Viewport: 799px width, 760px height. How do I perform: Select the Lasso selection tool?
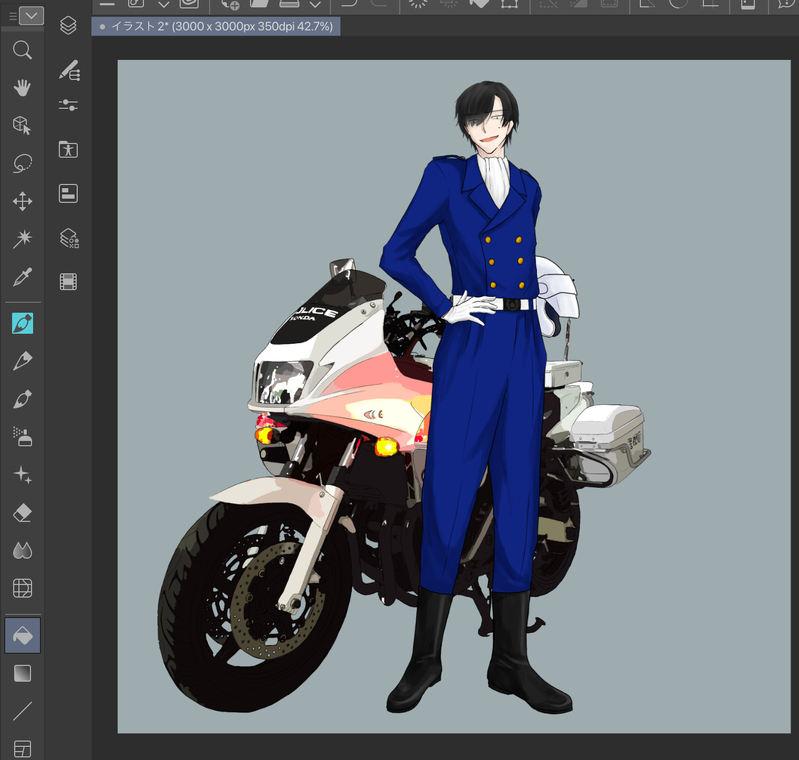22,164
